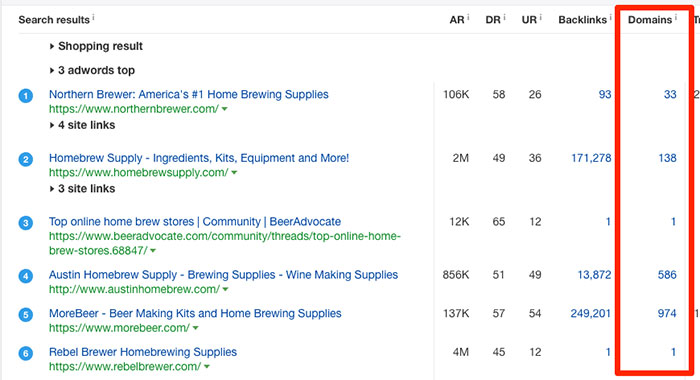Open MoreBeer - Beer Making Kits result title
This screenshot has width=700, height=380.
pos(195,313)
